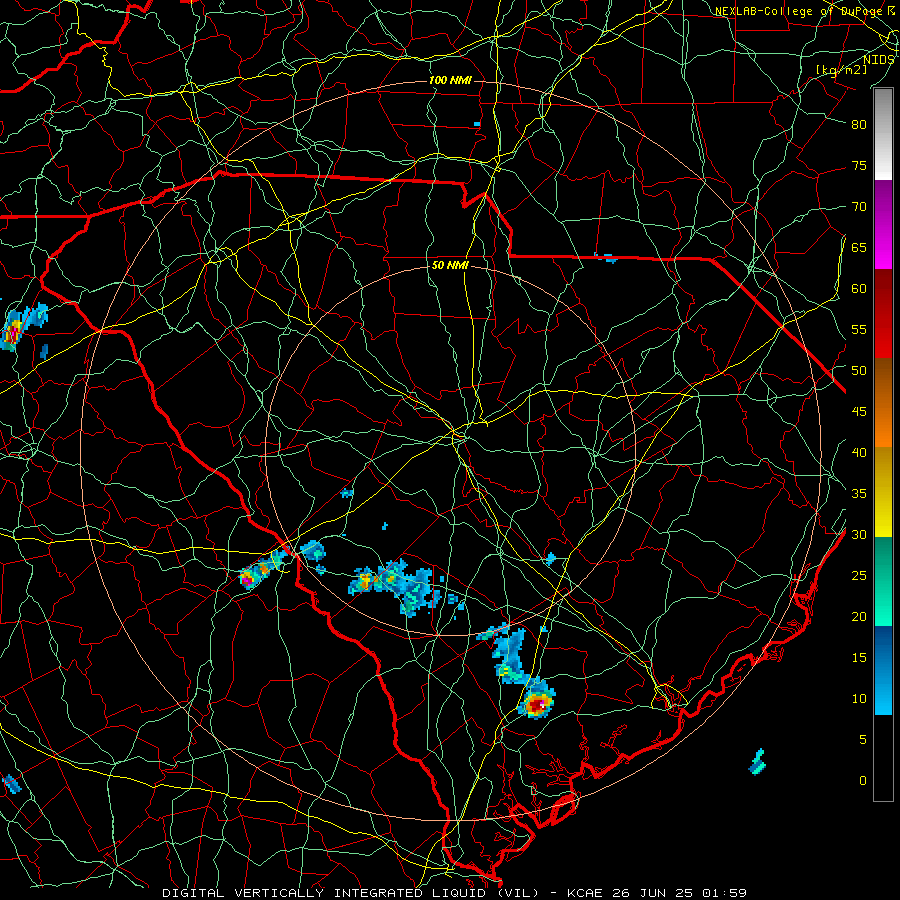Select the green segment of the color scale

click(883, 581)
